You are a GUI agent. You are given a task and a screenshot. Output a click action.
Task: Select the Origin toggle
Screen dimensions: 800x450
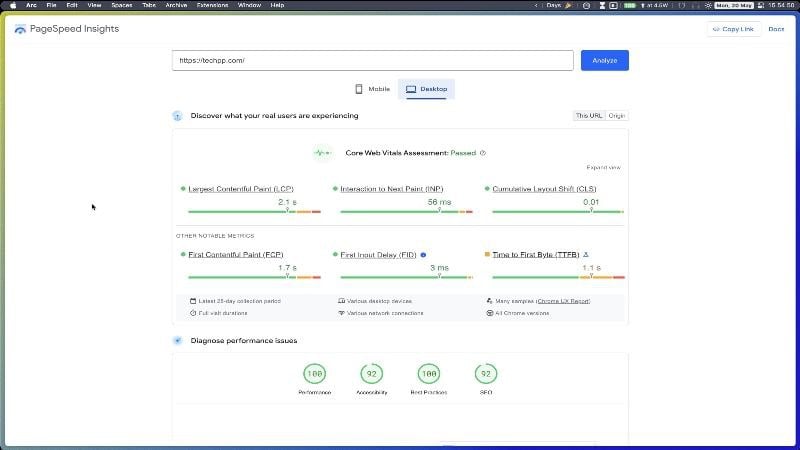pos(616,116)
